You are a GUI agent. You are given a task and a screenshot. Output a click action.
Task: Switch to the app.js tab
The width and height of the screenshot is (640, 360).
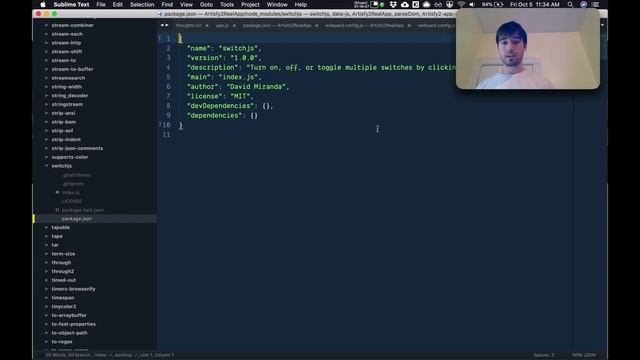coord(222,25)
